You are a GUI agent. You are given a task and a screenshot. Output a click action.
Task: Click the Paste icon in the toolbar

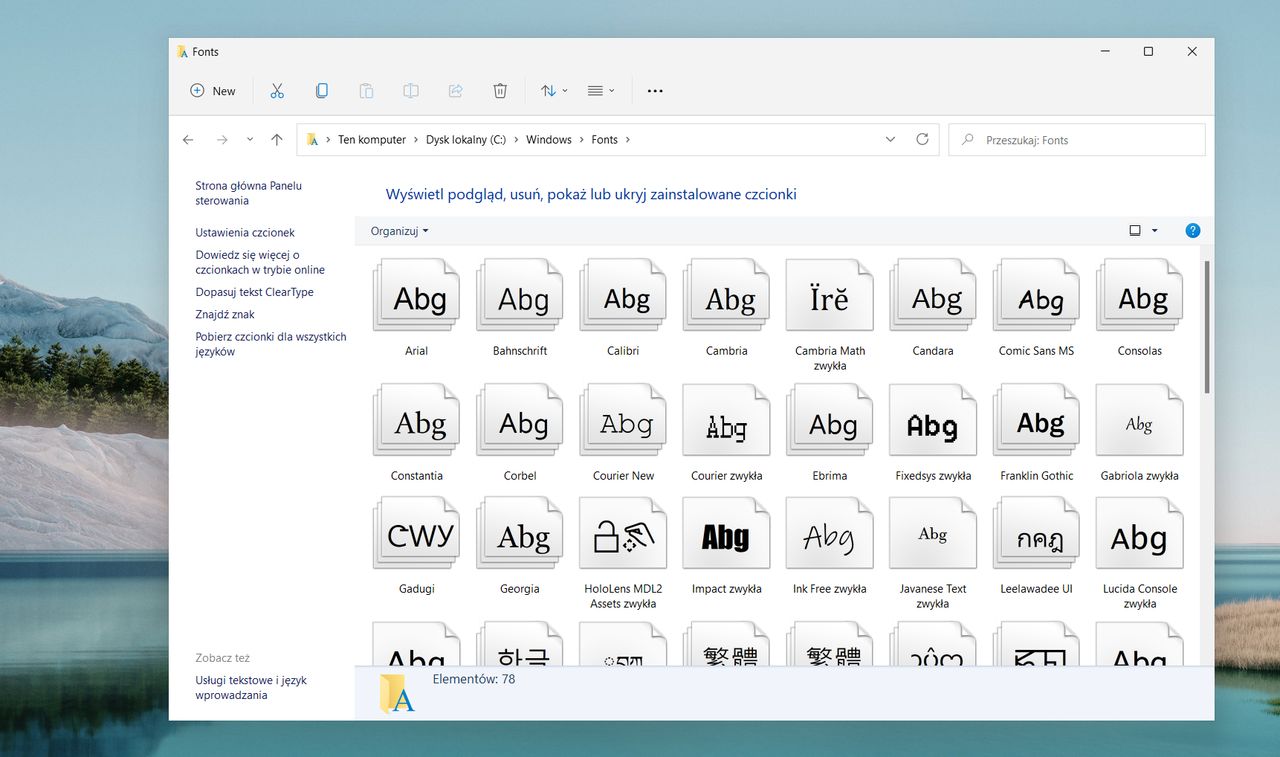[366, 90]
